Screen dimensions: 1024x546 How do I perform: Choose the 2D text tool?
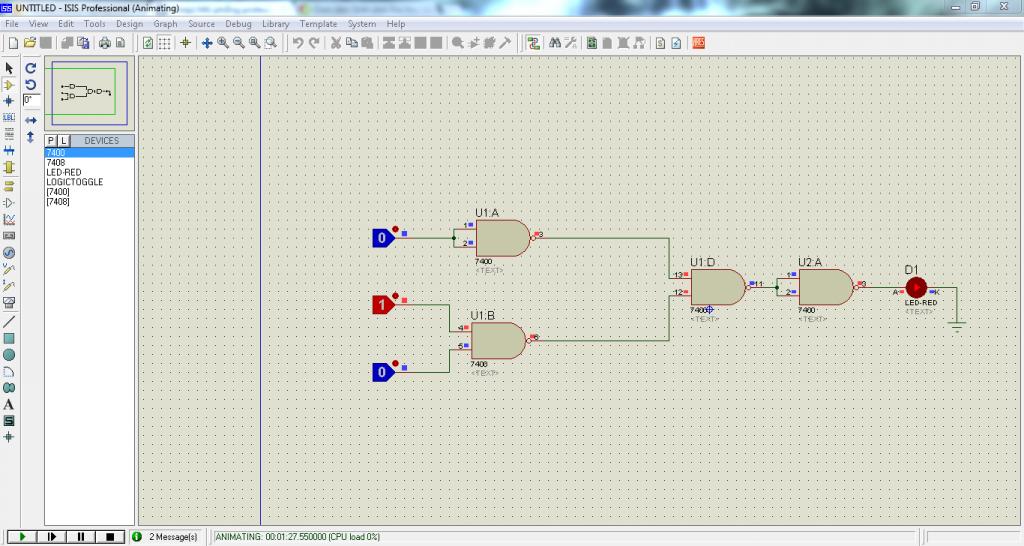(x=9, y=404)
